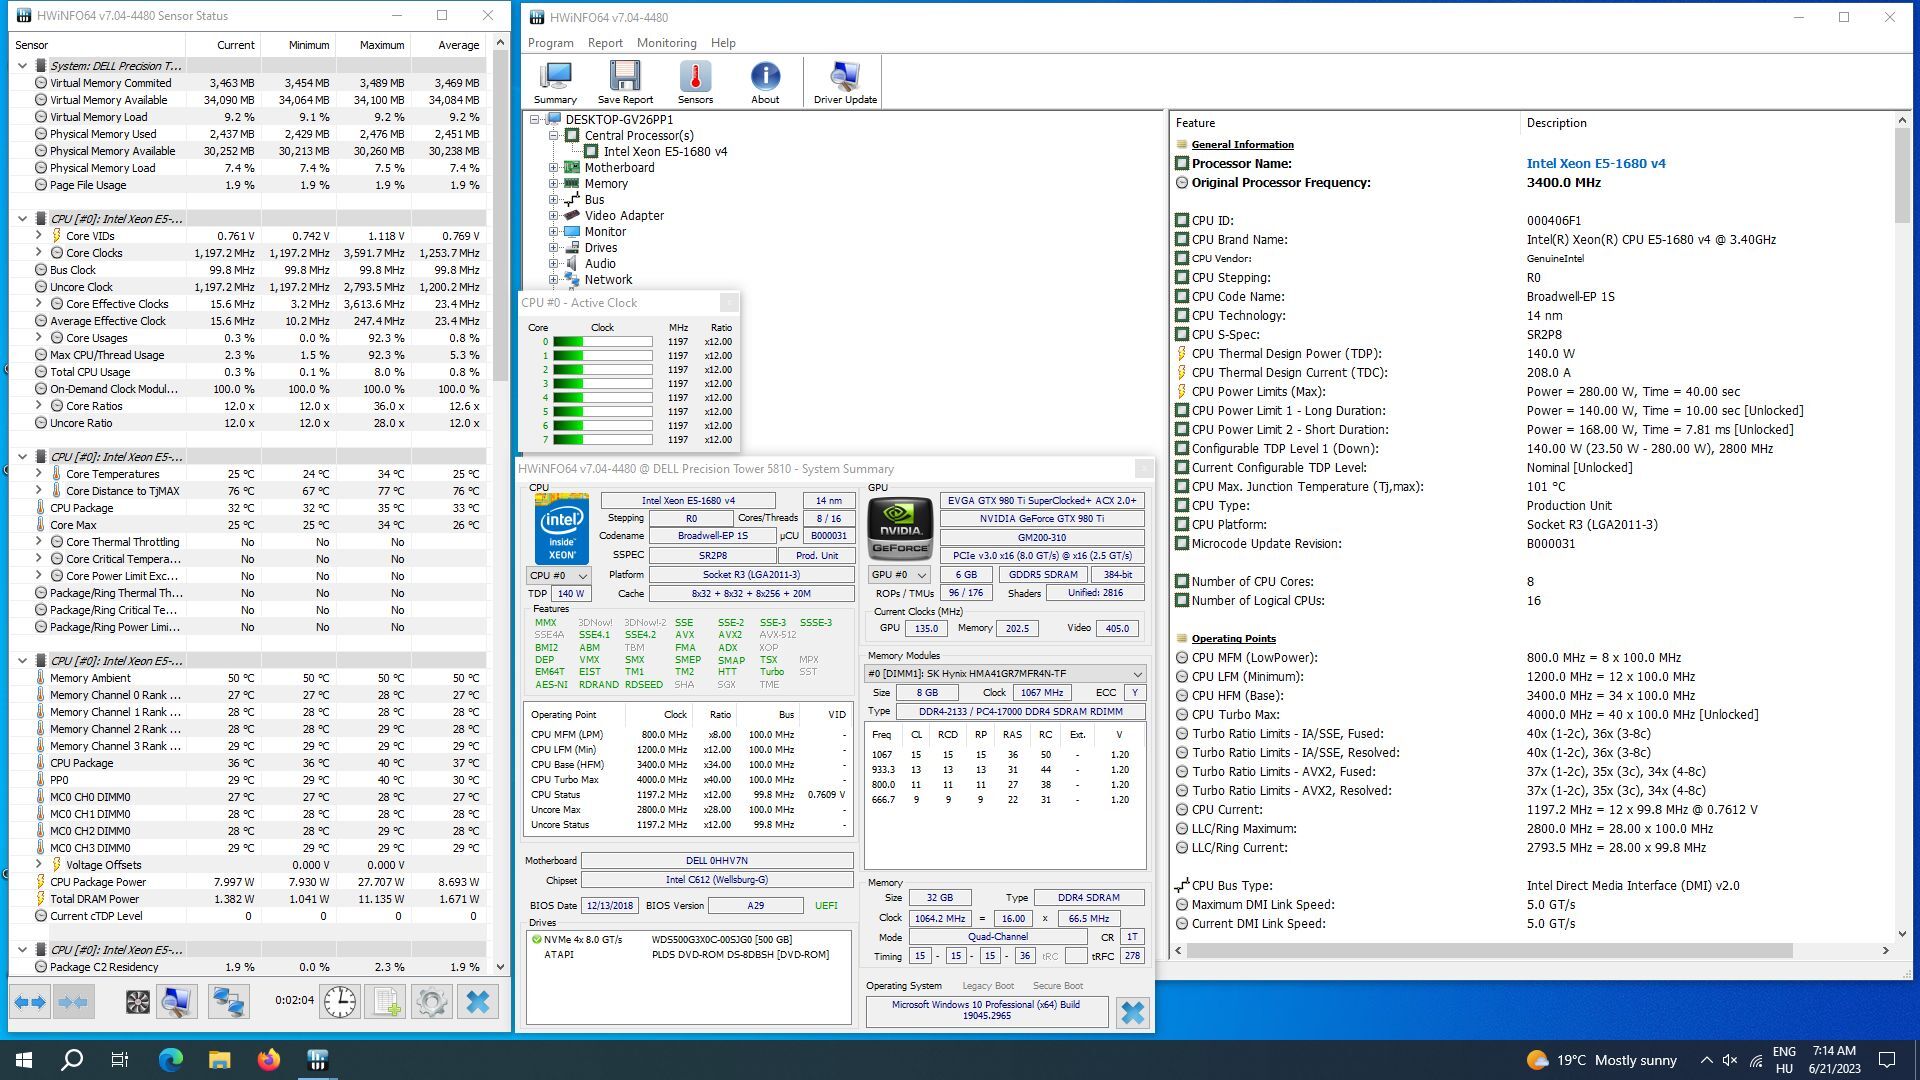The width and height of the screenshot is (1920, 1080).
Task: Click the monitor-with-magnifier icon in Sensor Status
Action: click(x=177, y=1002)
